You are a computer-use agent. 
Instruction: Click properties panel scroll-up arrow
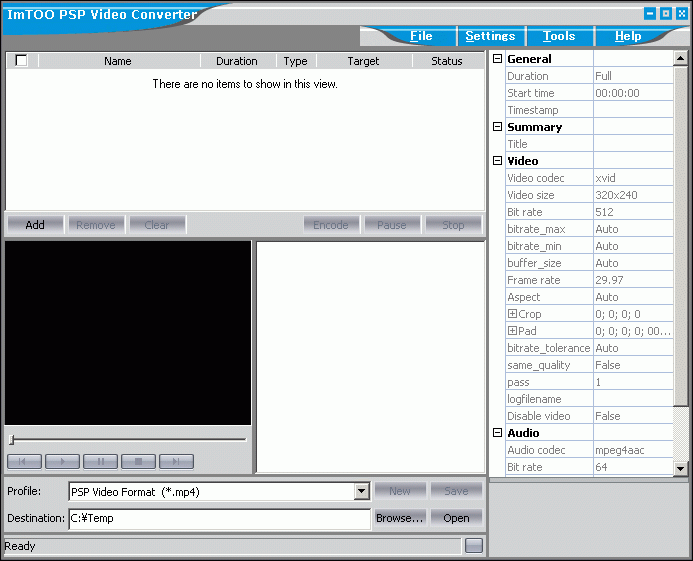tap(680, 58)
